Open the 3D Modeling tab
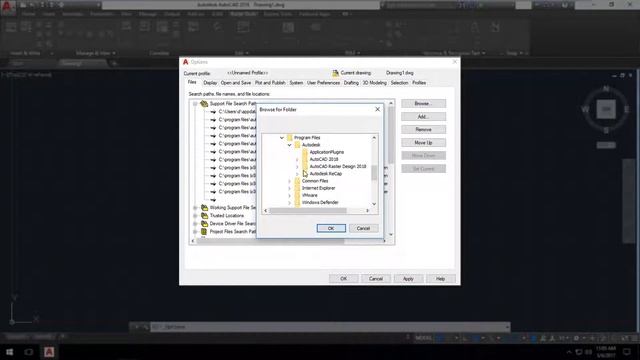Image resolution: width=640 pixels, height=360 pixels. tap(374, 83)
